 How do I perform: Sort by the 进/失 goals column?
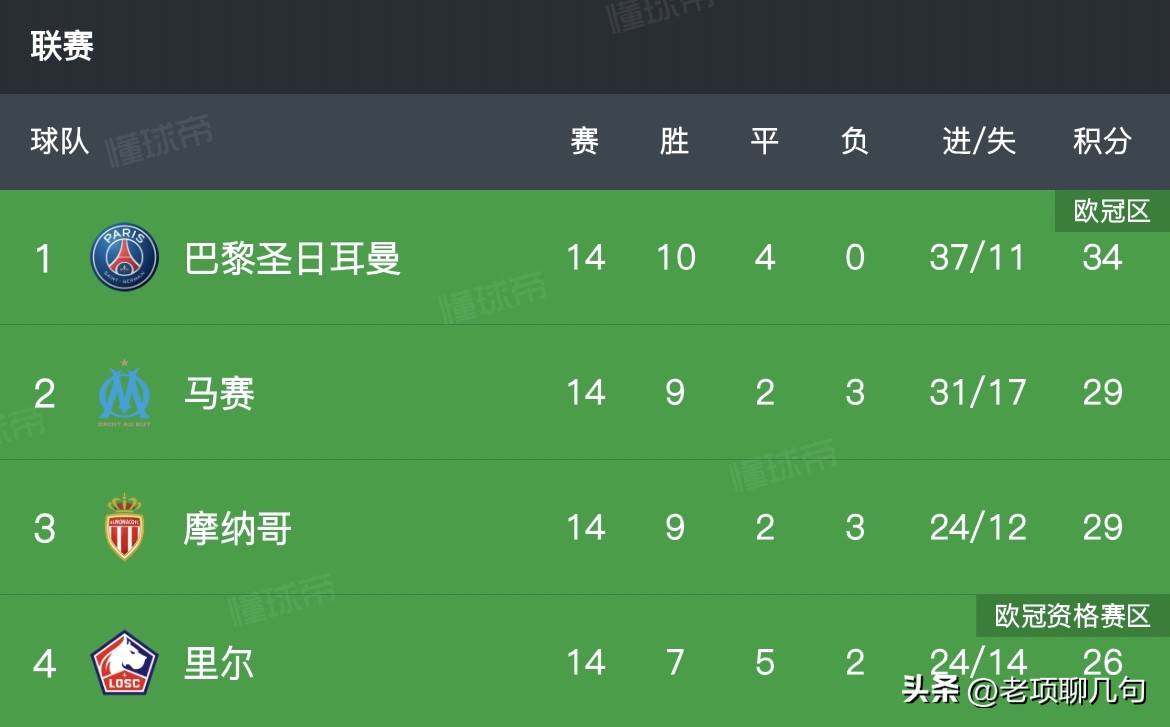975,142
